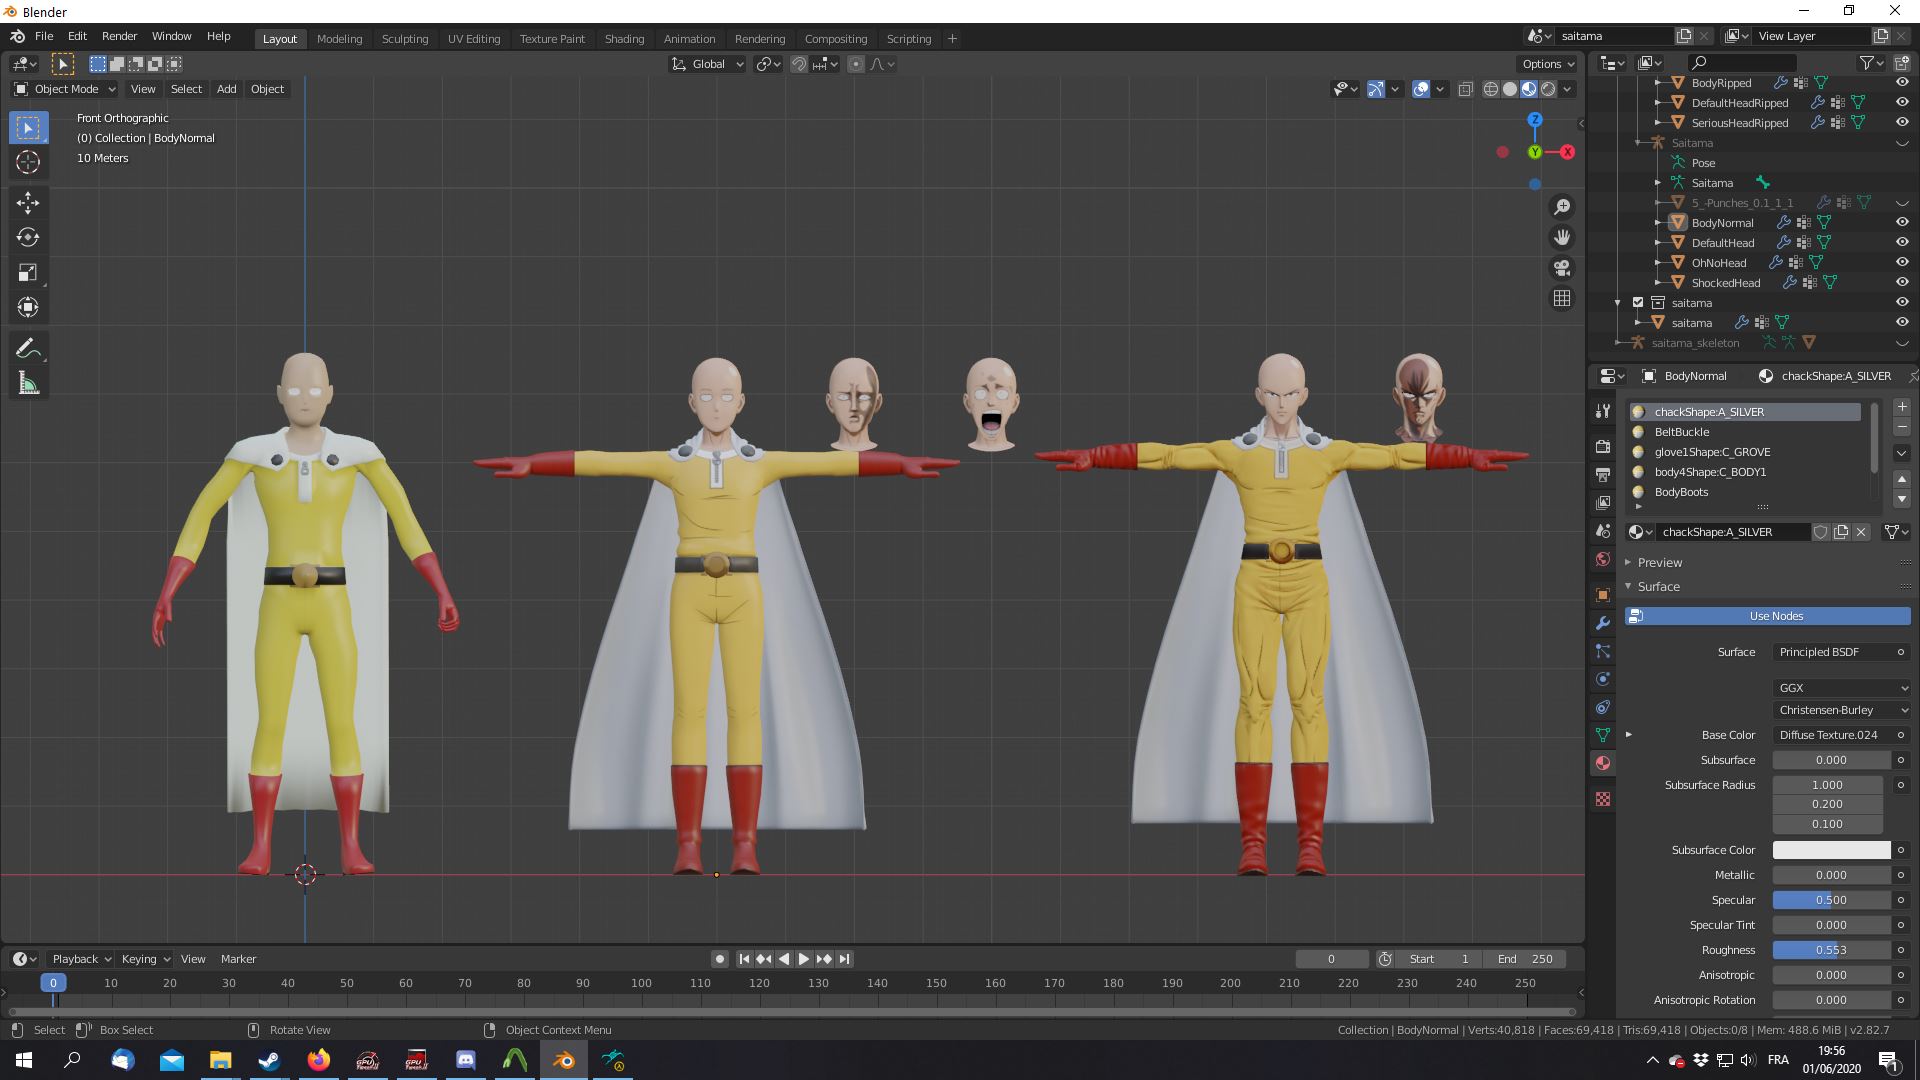Select the Annotate tool
This screenshot has height=1080, width=1920.
point(28,349)
